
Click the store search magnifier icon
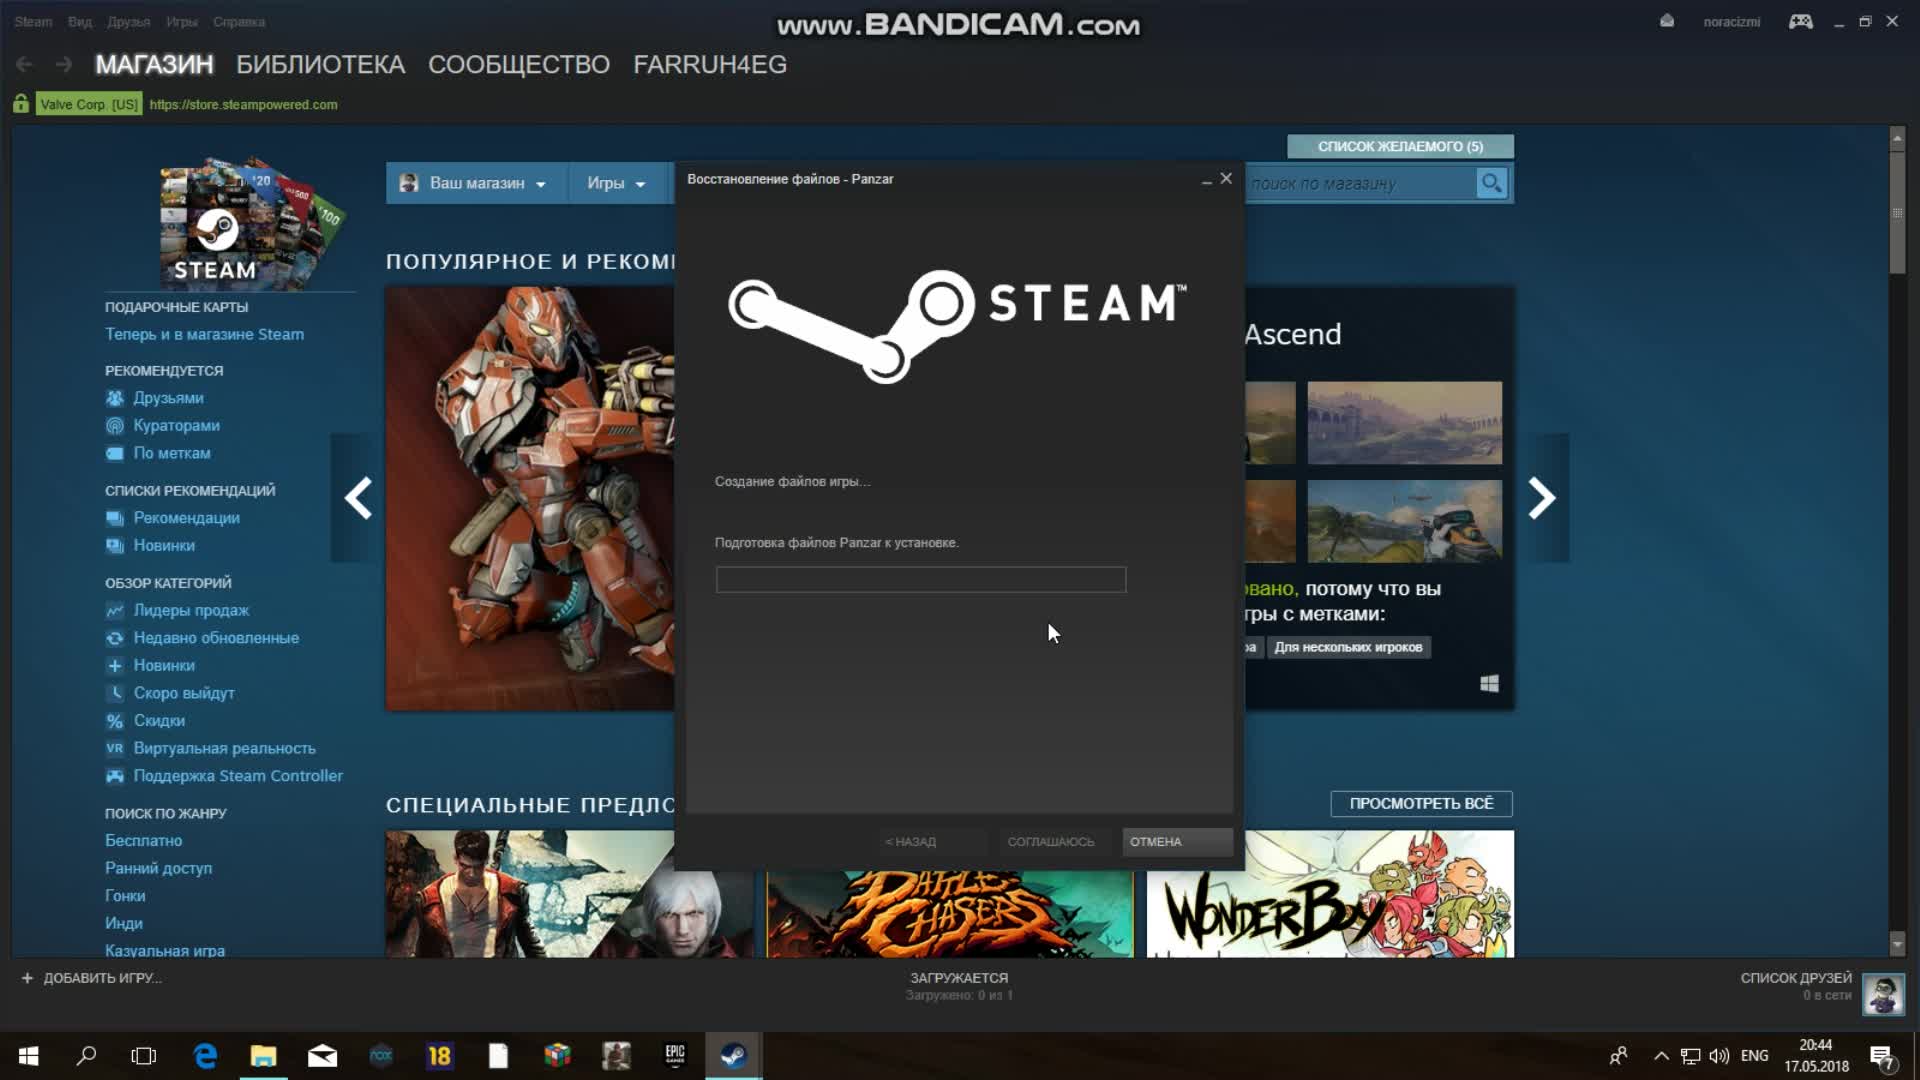pos(1491,183)
